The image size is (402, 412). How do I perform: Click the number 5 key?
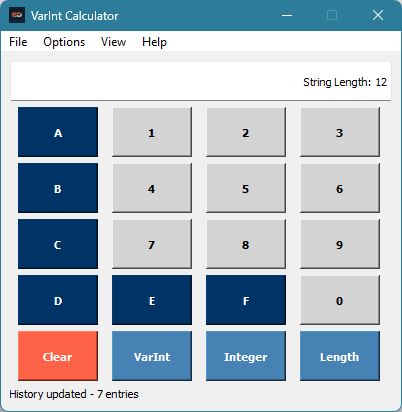coord(246,188)
